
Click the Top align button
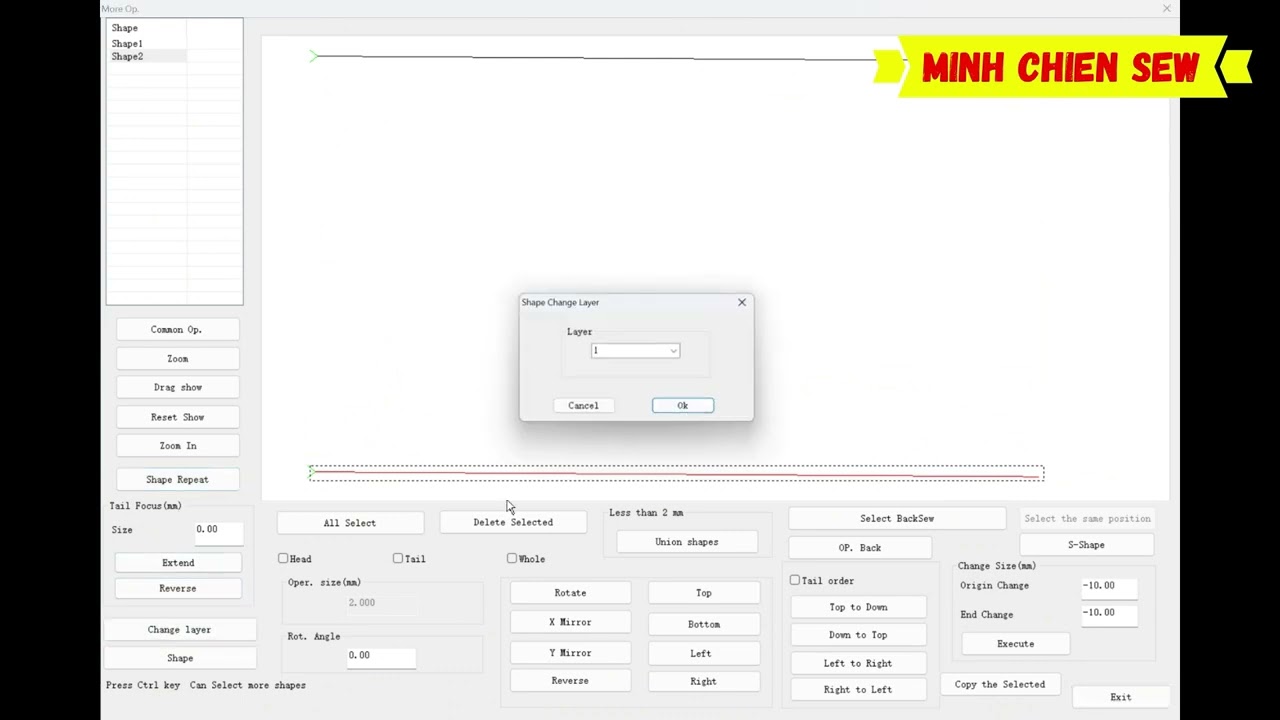(x=704, y=593)
